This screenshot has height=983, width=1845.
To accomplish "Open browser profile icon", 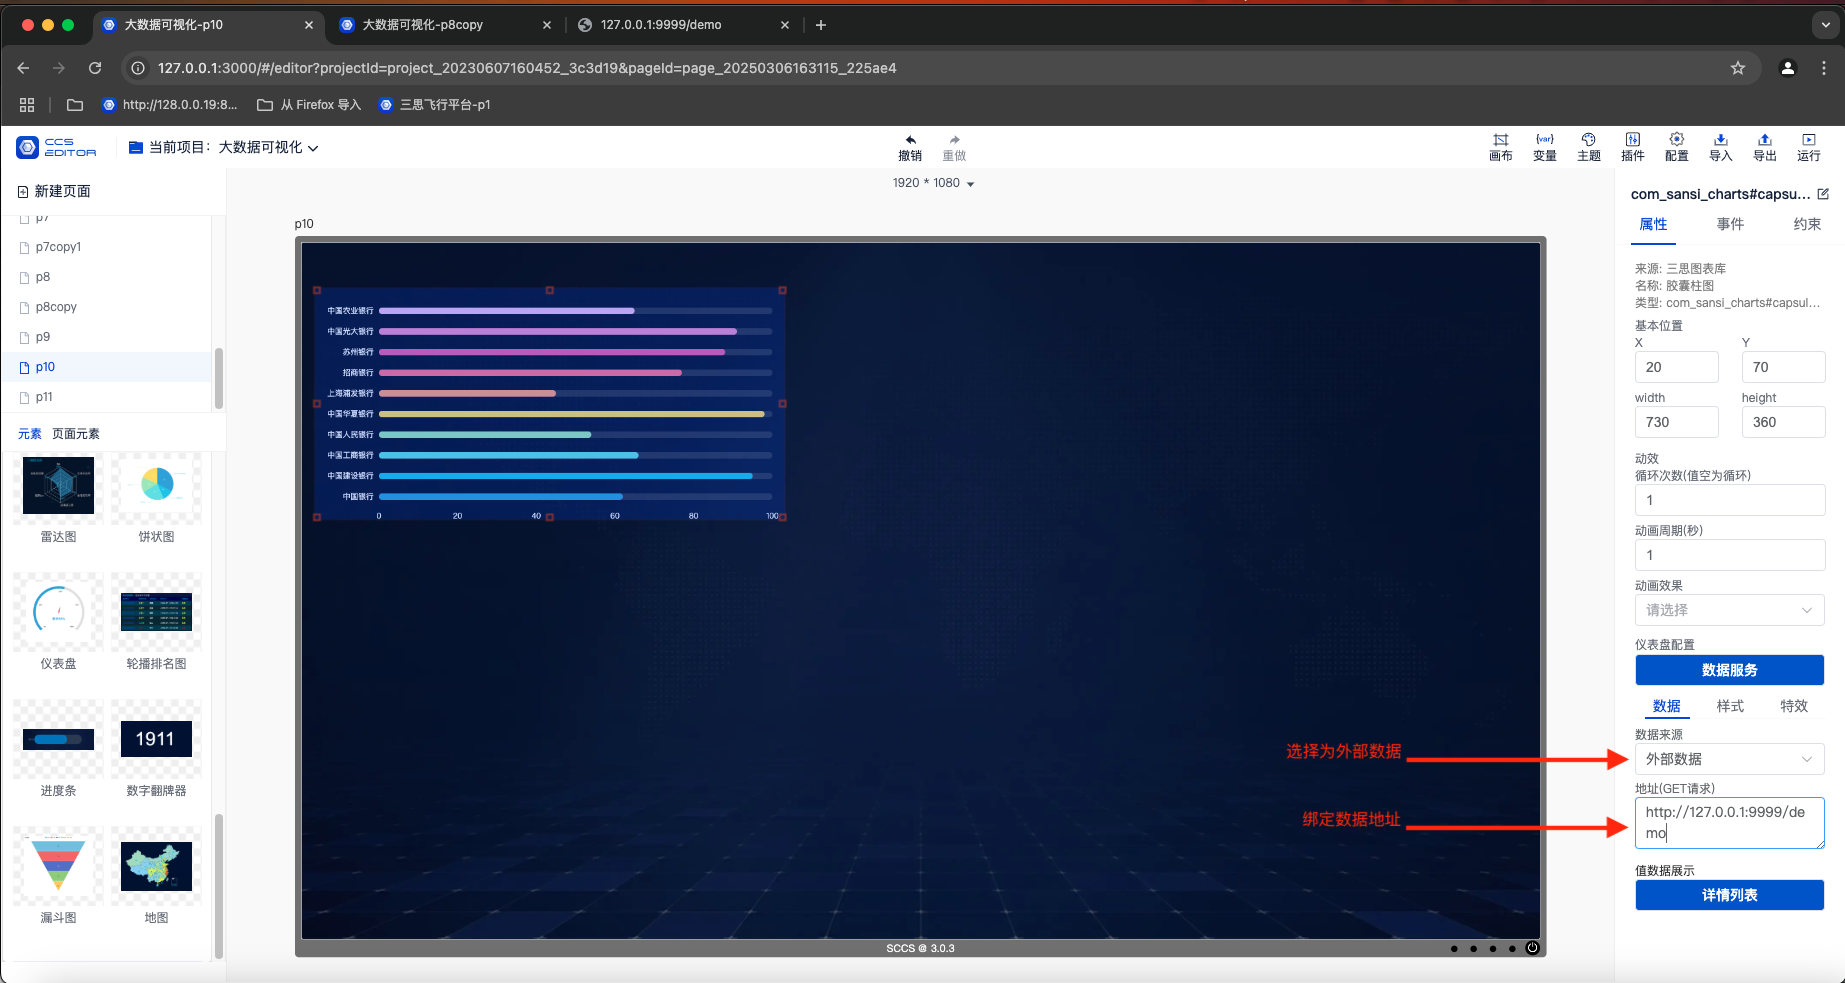I will (1788, 68).
